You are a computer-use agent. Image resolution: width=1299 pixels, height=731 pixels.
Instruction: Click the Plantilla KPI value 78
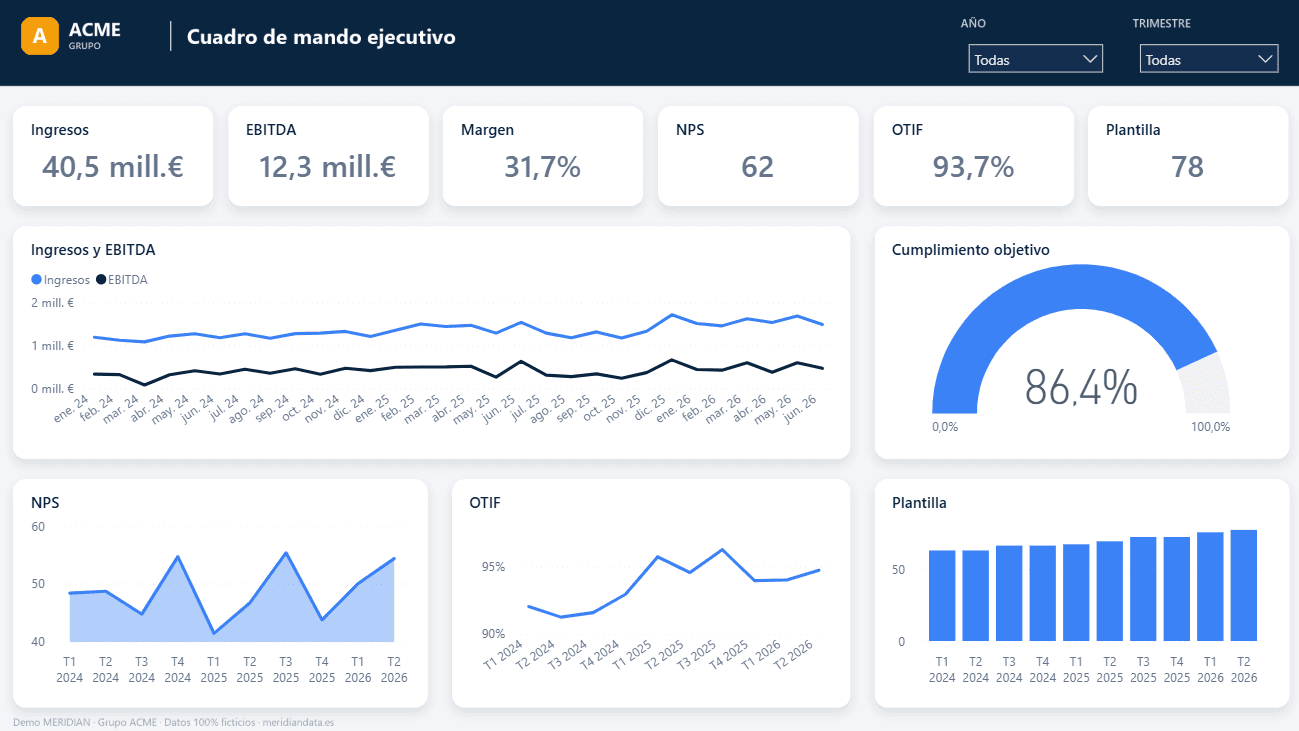click(1187, 167)
